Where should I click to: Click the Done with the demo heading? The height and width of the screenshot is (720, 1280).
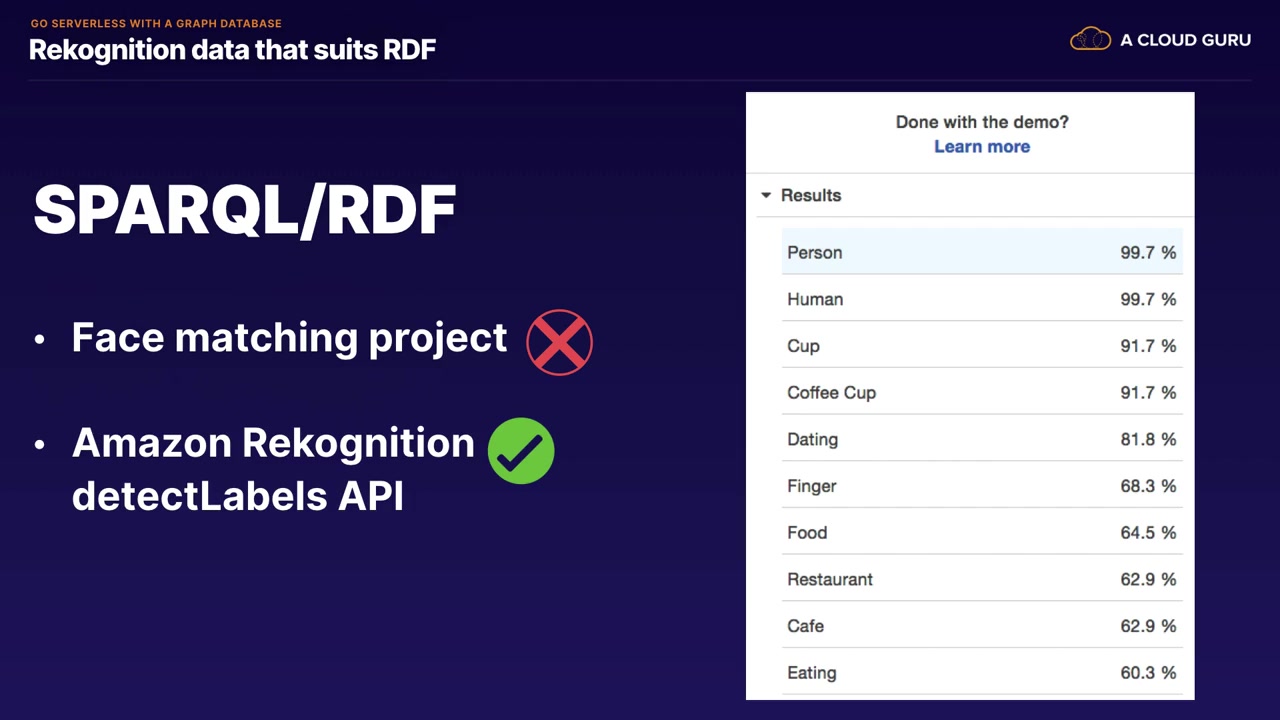pyautogui.click(x=981, y=122)
